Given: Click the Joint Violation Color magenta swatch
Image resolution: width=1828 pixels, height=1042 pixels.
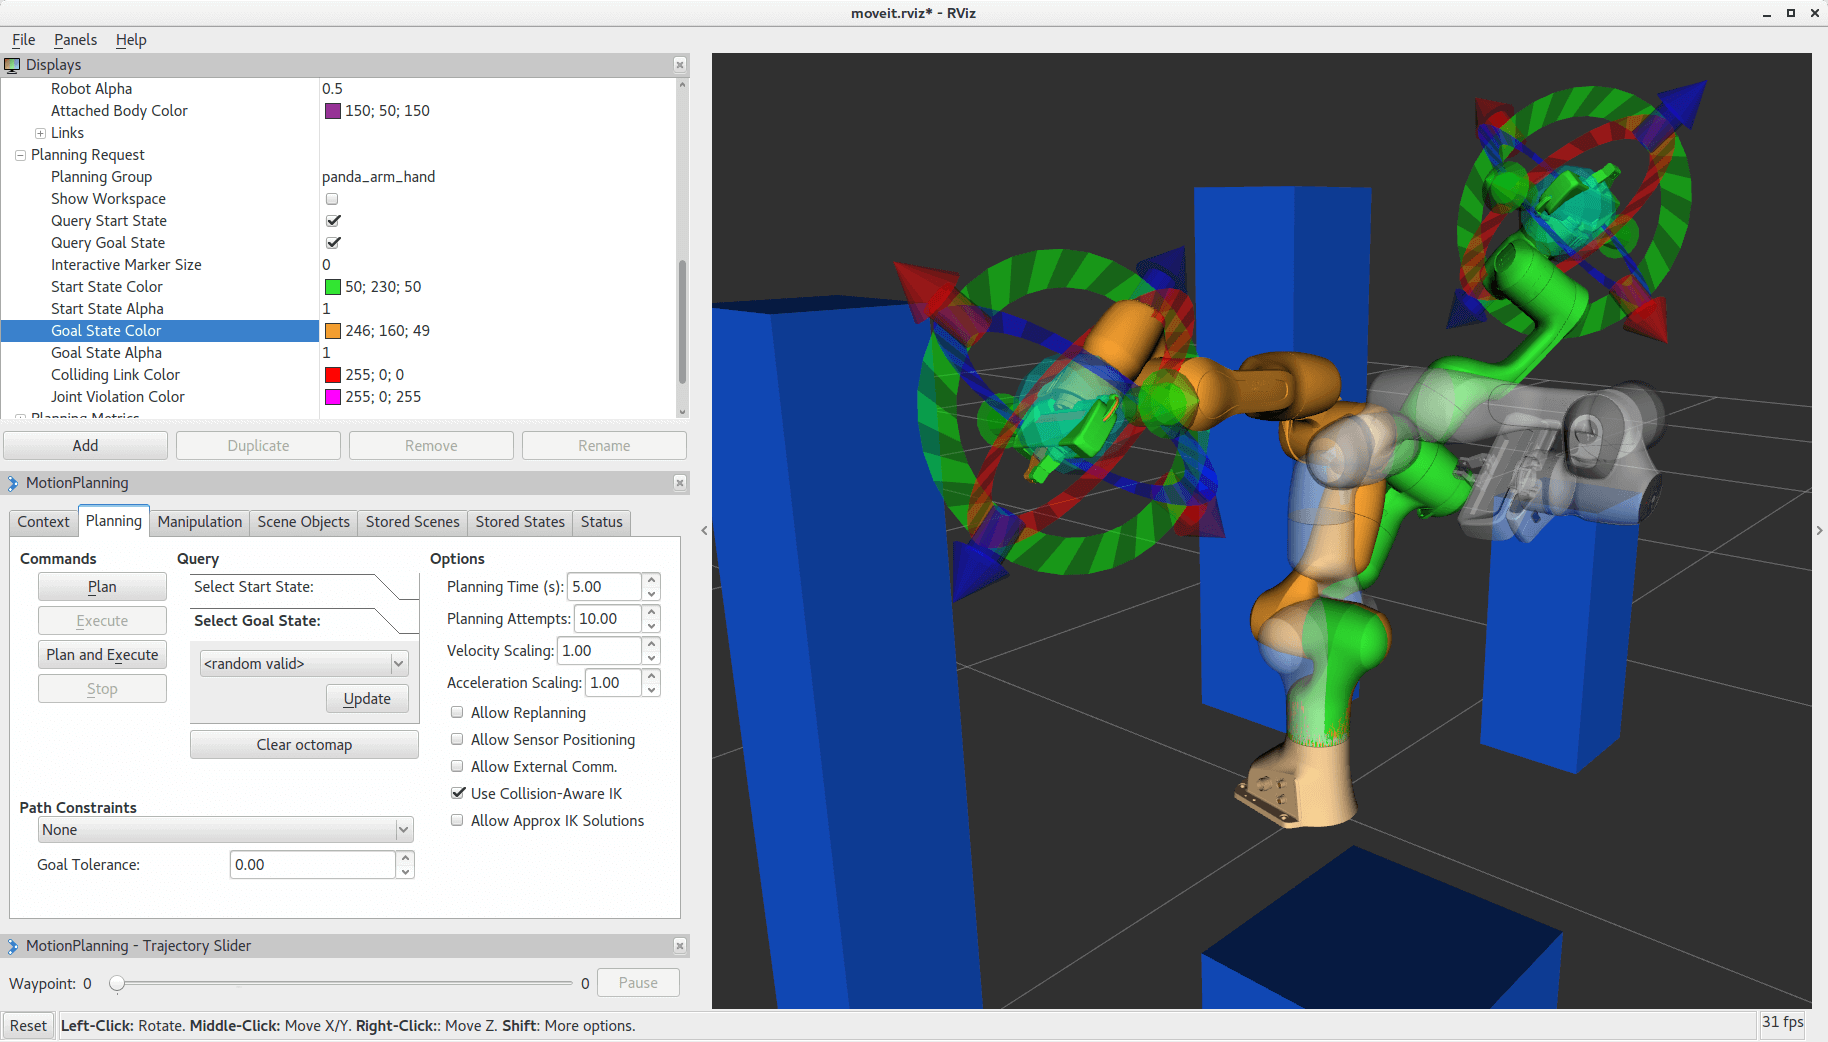Looking at the screenshot, I should click(333, 397).
